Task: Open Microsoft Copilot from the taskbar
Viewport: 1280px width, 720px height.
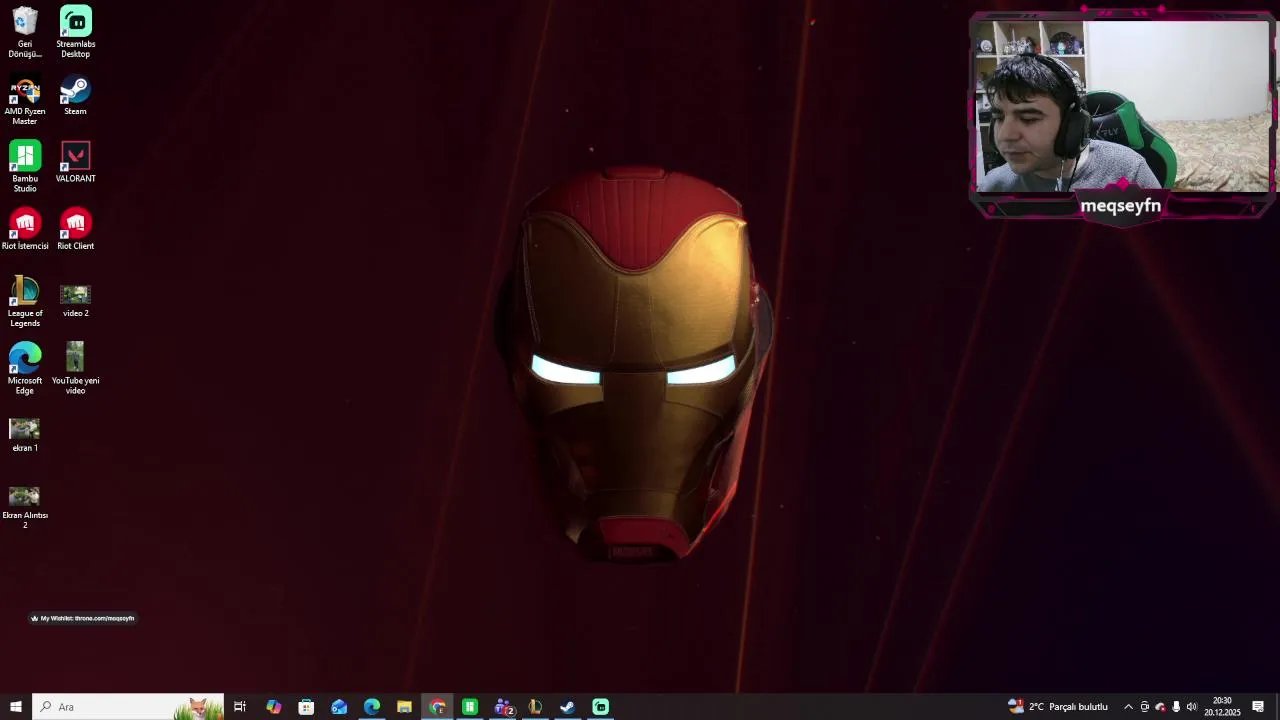Action: pos(273,707)
